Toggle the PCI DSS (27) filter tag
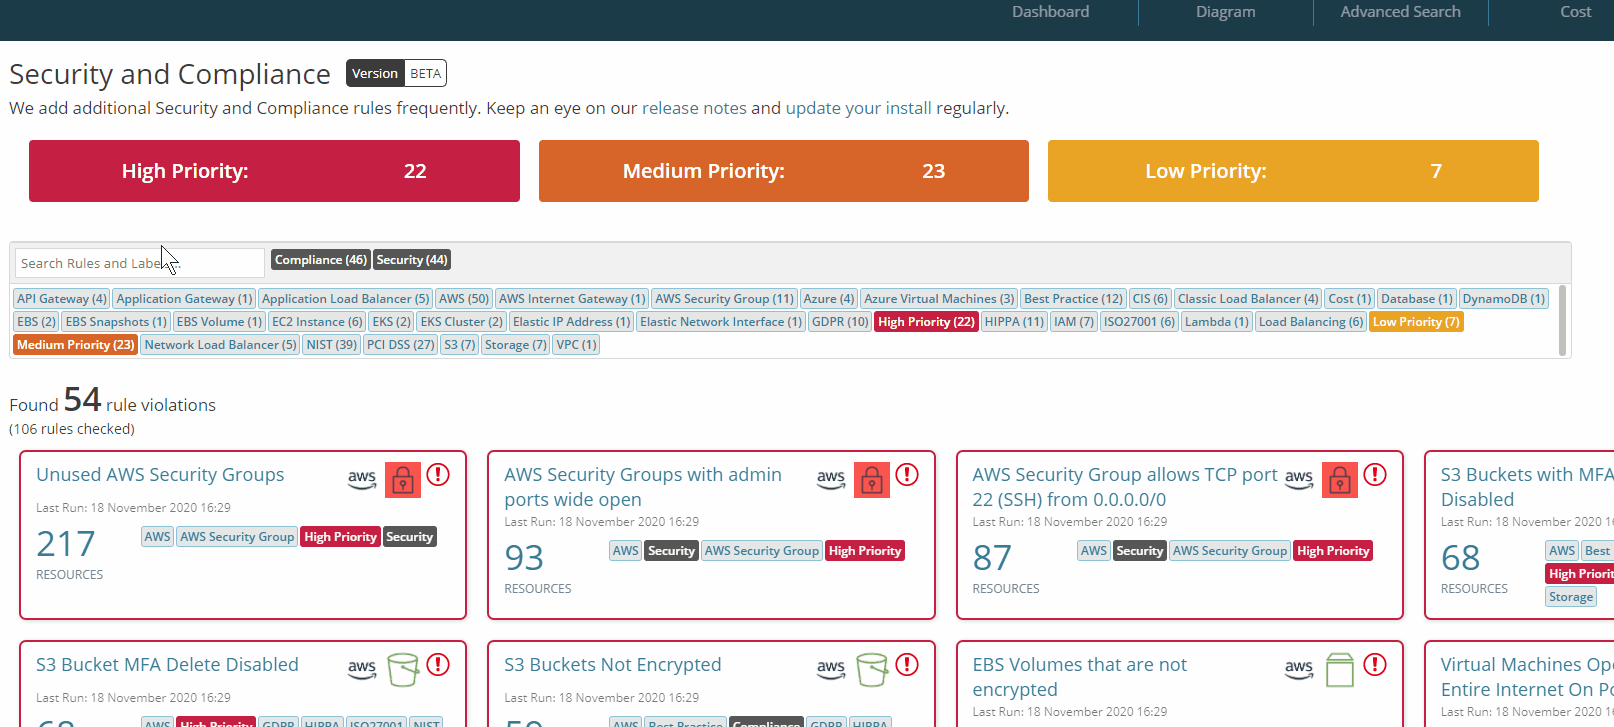The height and width of the screenshot is (727, 1614). (400, 345)
